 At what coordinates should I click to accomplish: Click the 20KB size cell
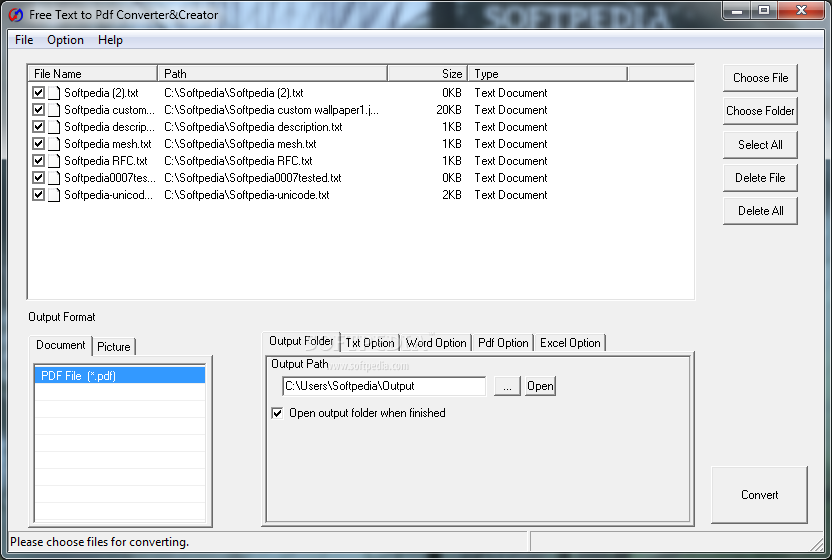449,110
